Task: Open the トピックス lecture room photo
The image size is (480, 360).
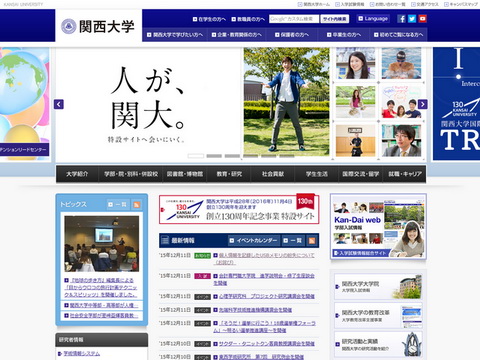Action: [x=102, y=243]
